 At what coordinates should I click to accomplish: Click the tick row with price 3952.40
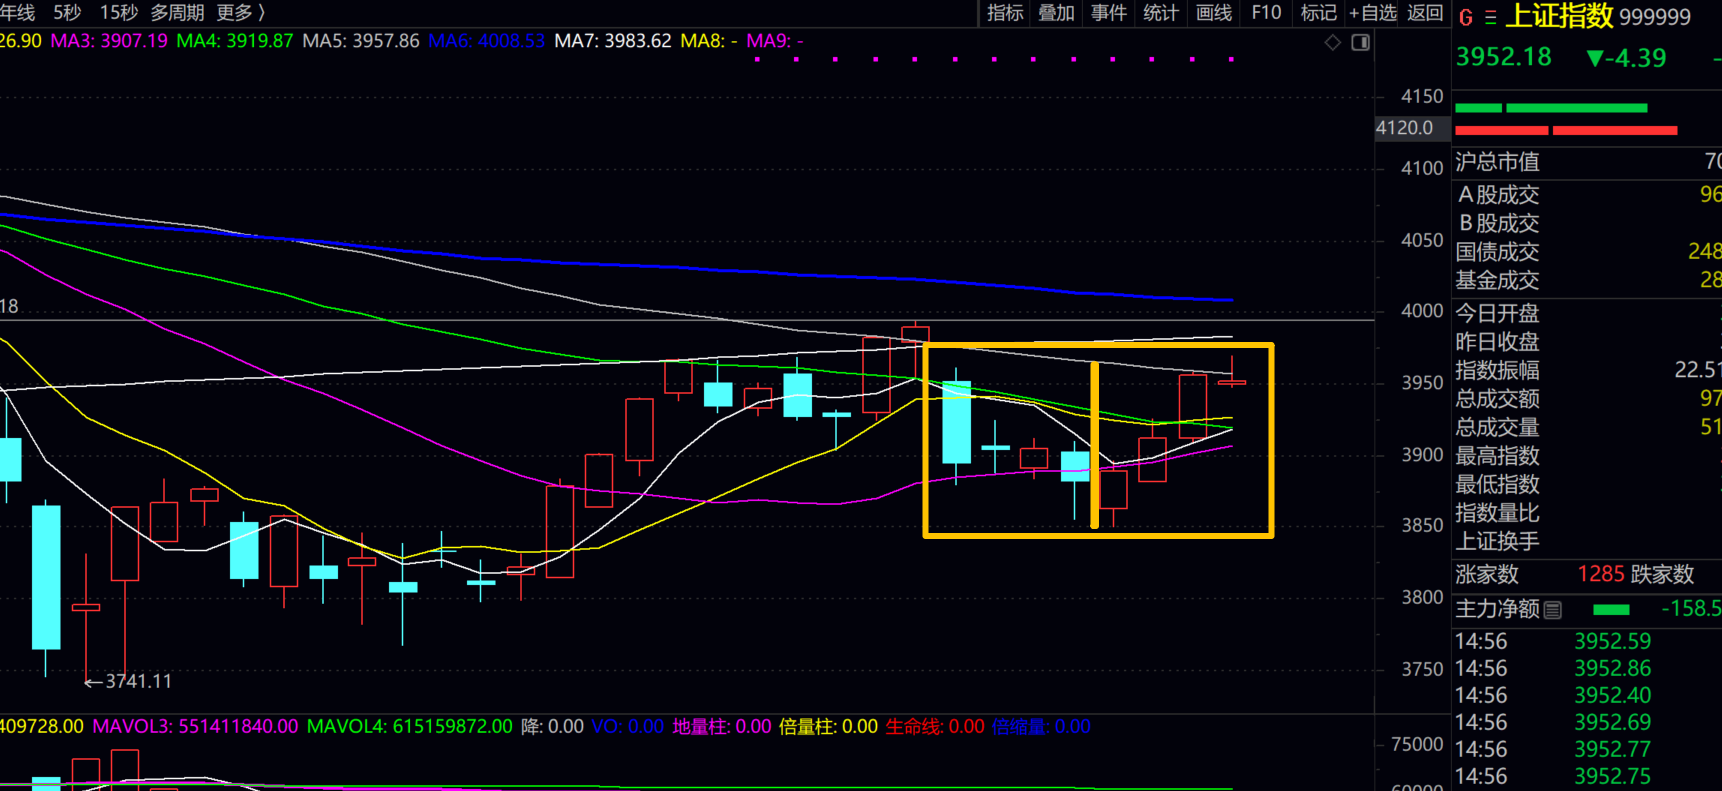pyautogui.click(x=1587, y=695)
